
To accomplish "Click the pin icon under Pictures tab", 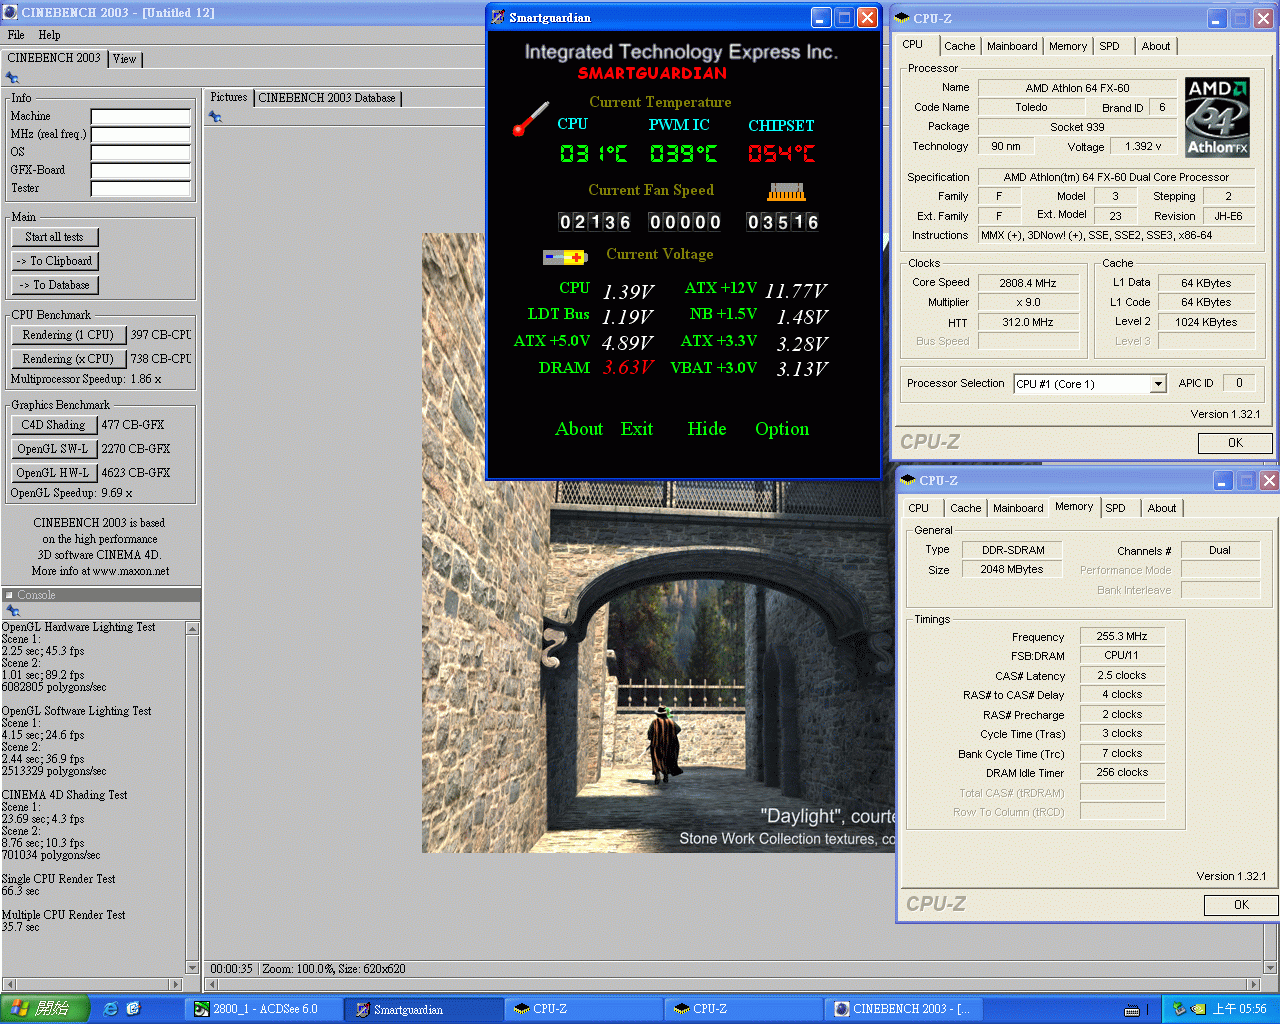I will (x=215, y=117).
